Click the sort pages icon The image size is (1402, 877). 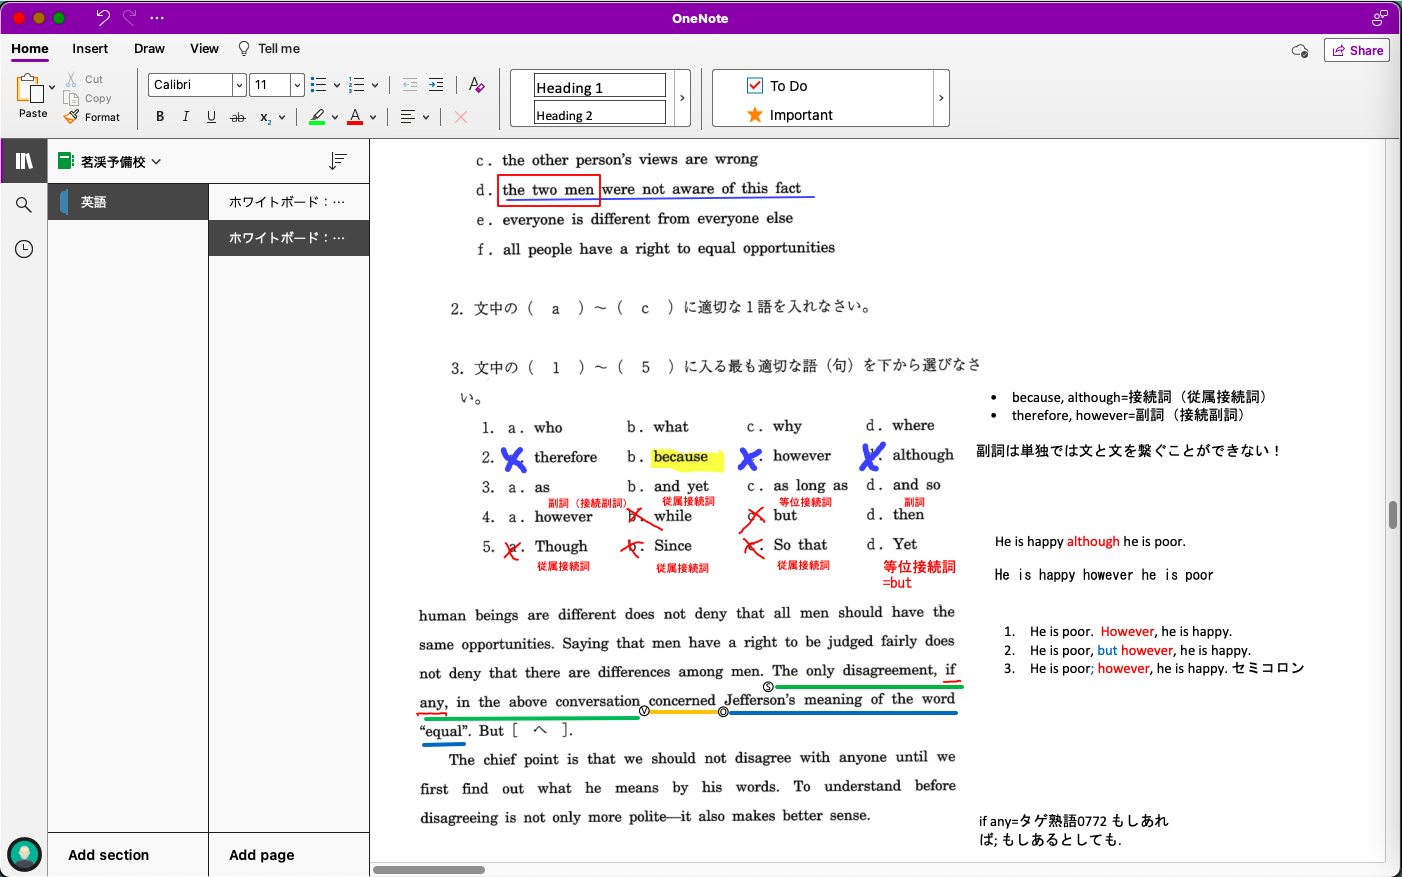pos(338,161)
